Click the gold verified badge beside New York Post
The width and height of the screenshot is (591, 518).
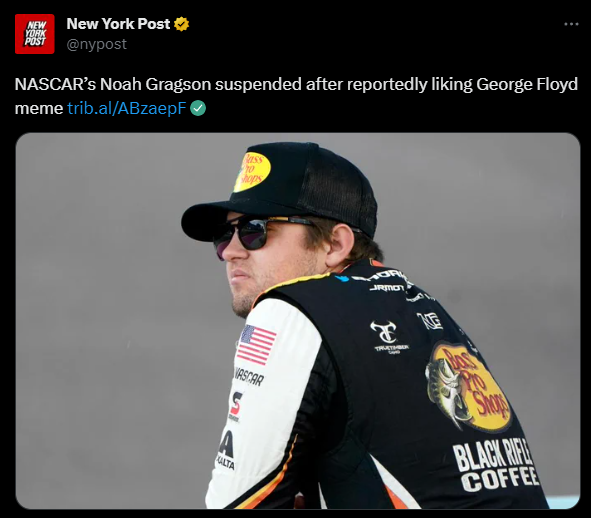pyautogui.click(x=181, y=24)
